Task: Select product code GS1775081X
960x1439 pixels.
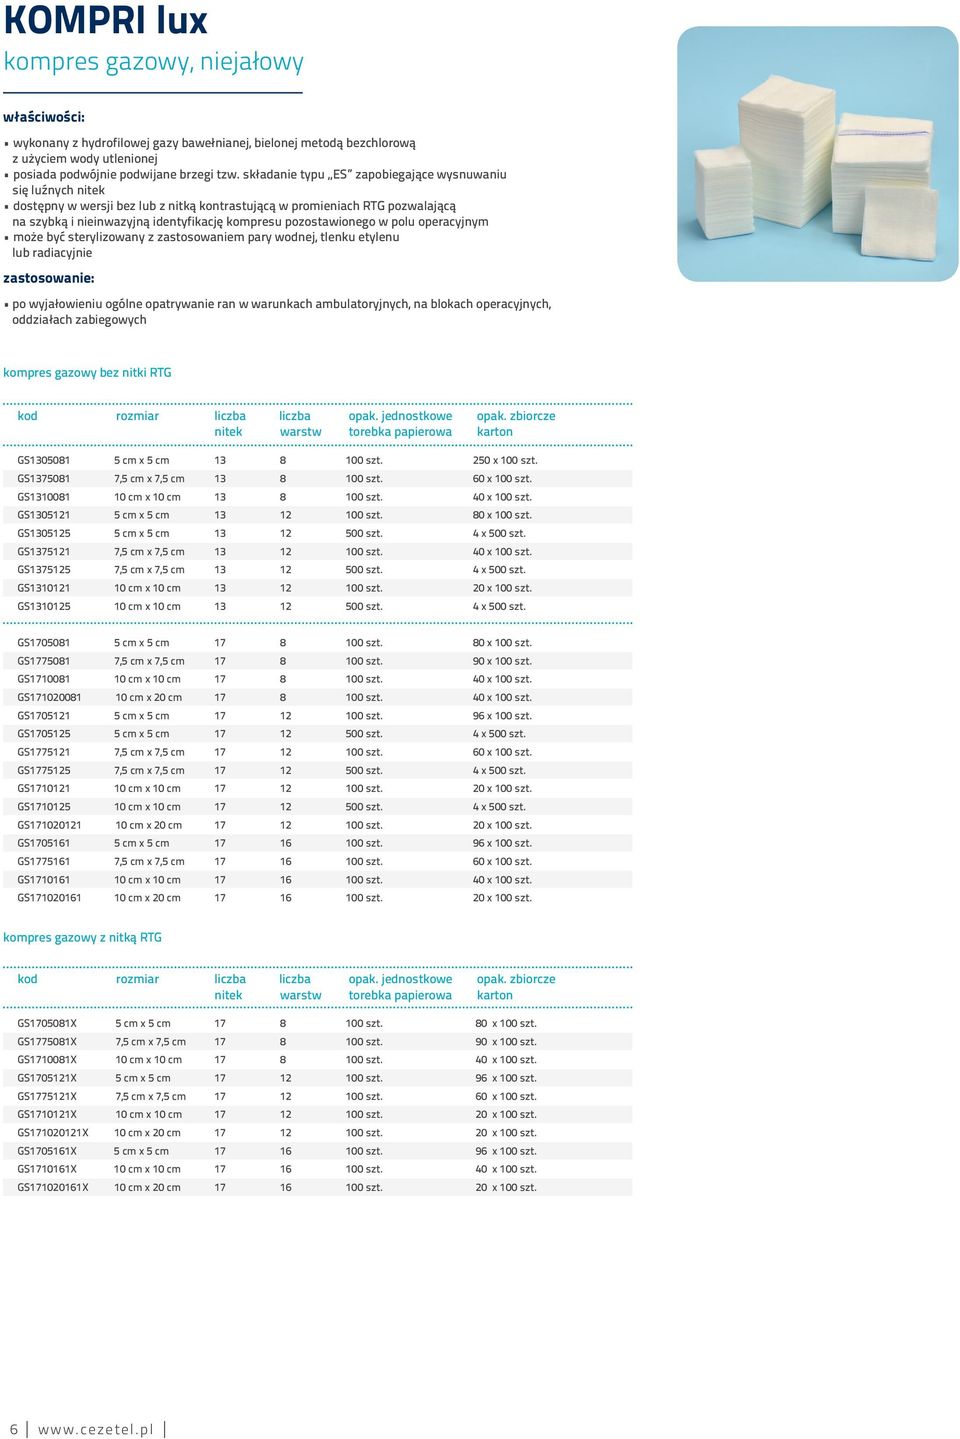Action: click(47, 1042)
